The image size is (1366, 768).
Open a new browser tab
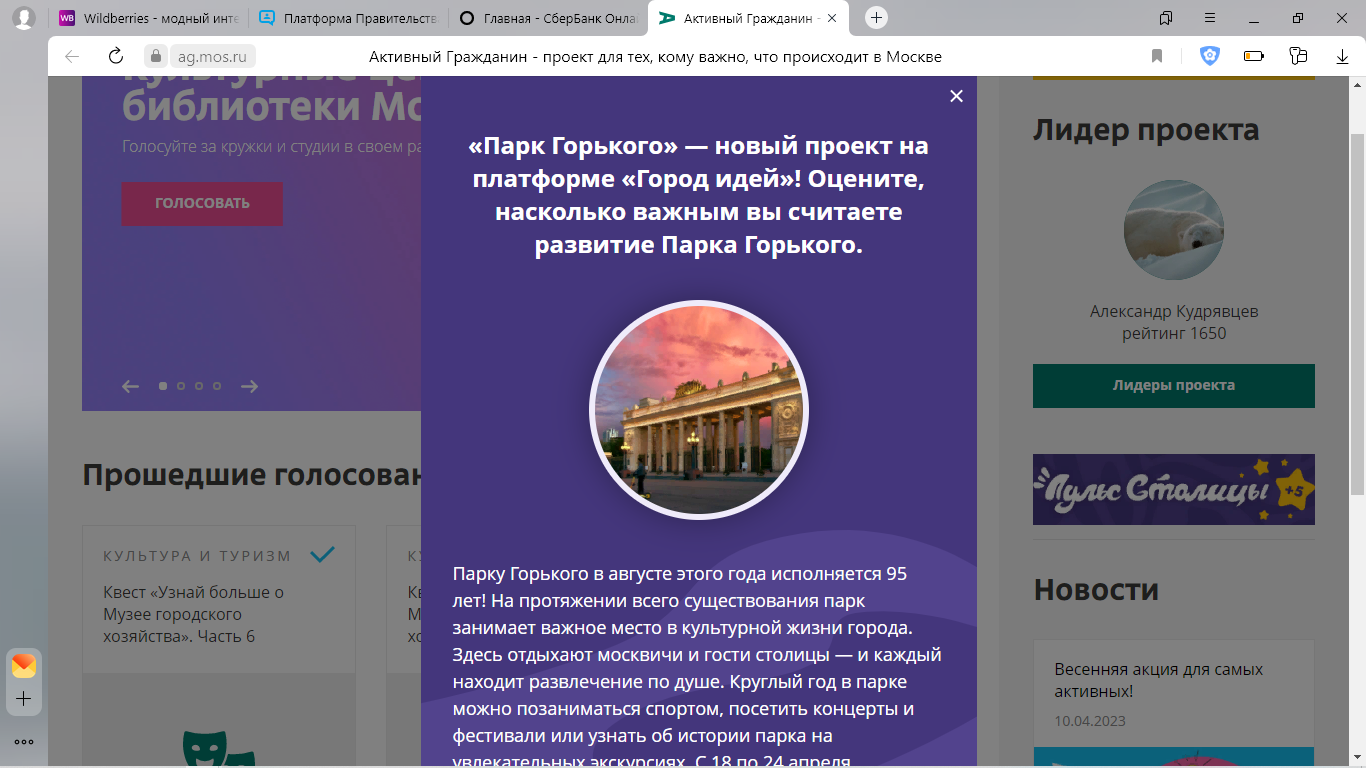876,18
